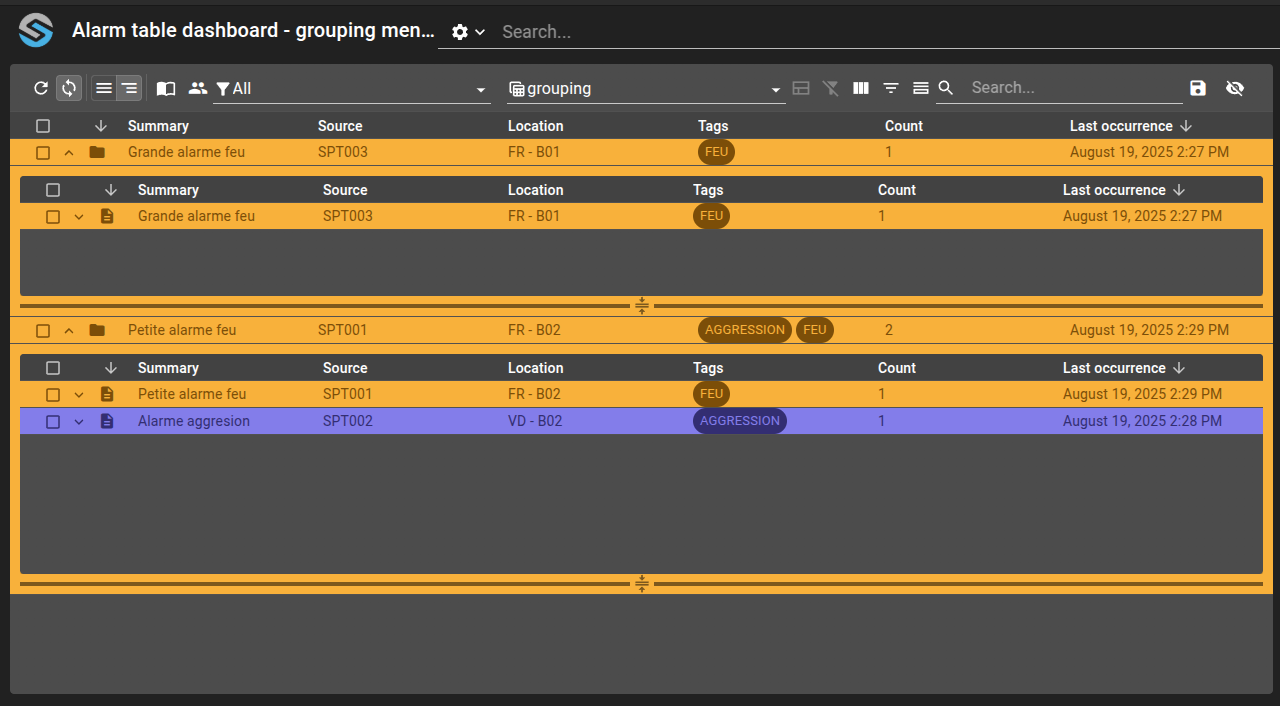Check the Petite alarme feu group checkbox

(x=43, y=331)
